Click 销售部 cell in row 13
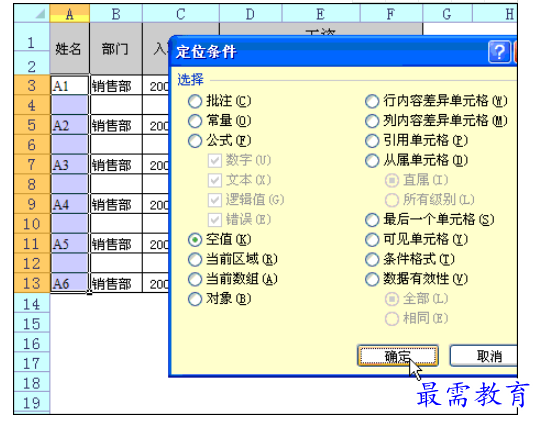This screenshot has width=538, height=426. click(116, 283)
